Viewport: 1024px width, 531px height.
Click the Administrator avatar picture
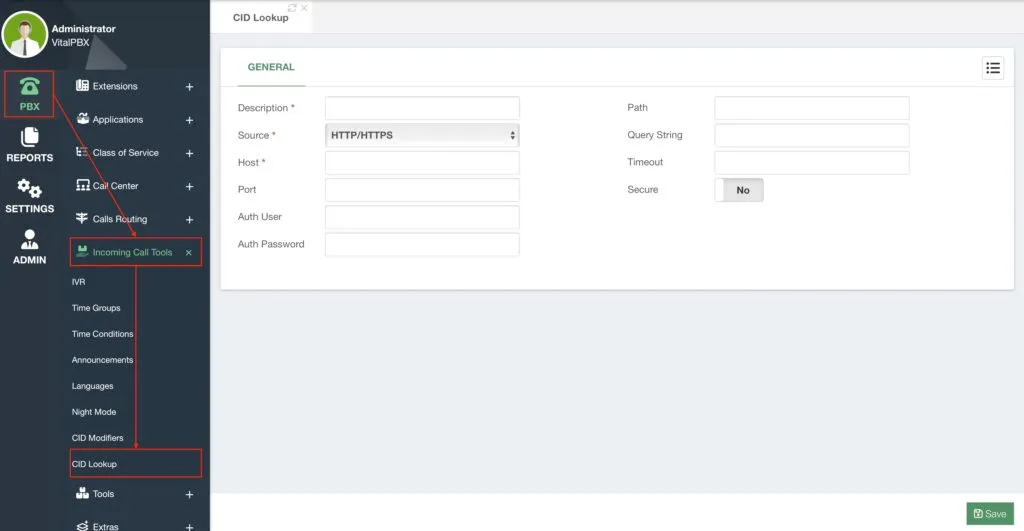pos(25,34)
